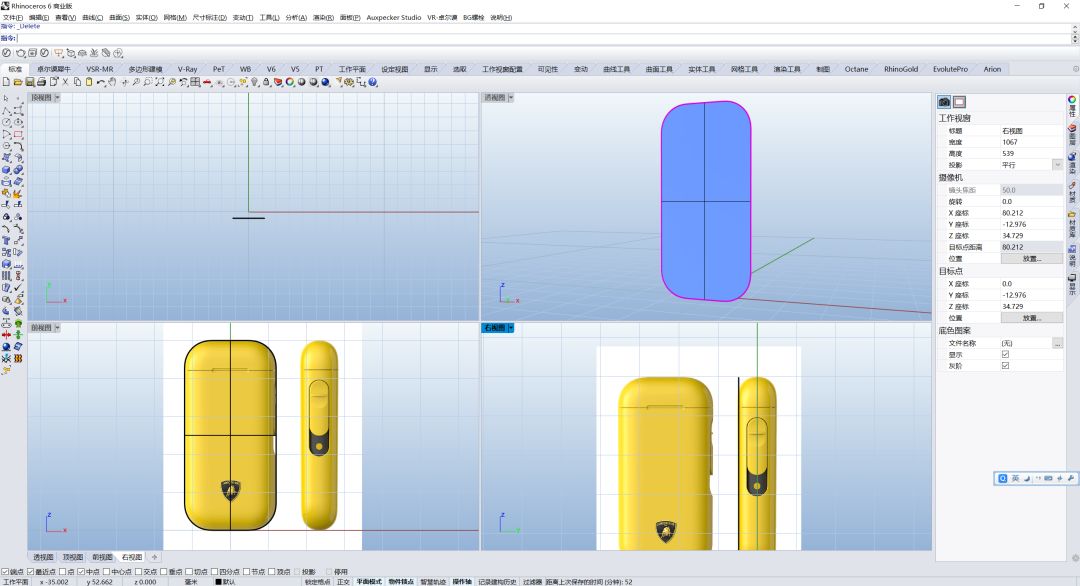Open the front viewport title dropdown arrow
This screenshot has width=1080, height=586.
(x=57, y=328)
